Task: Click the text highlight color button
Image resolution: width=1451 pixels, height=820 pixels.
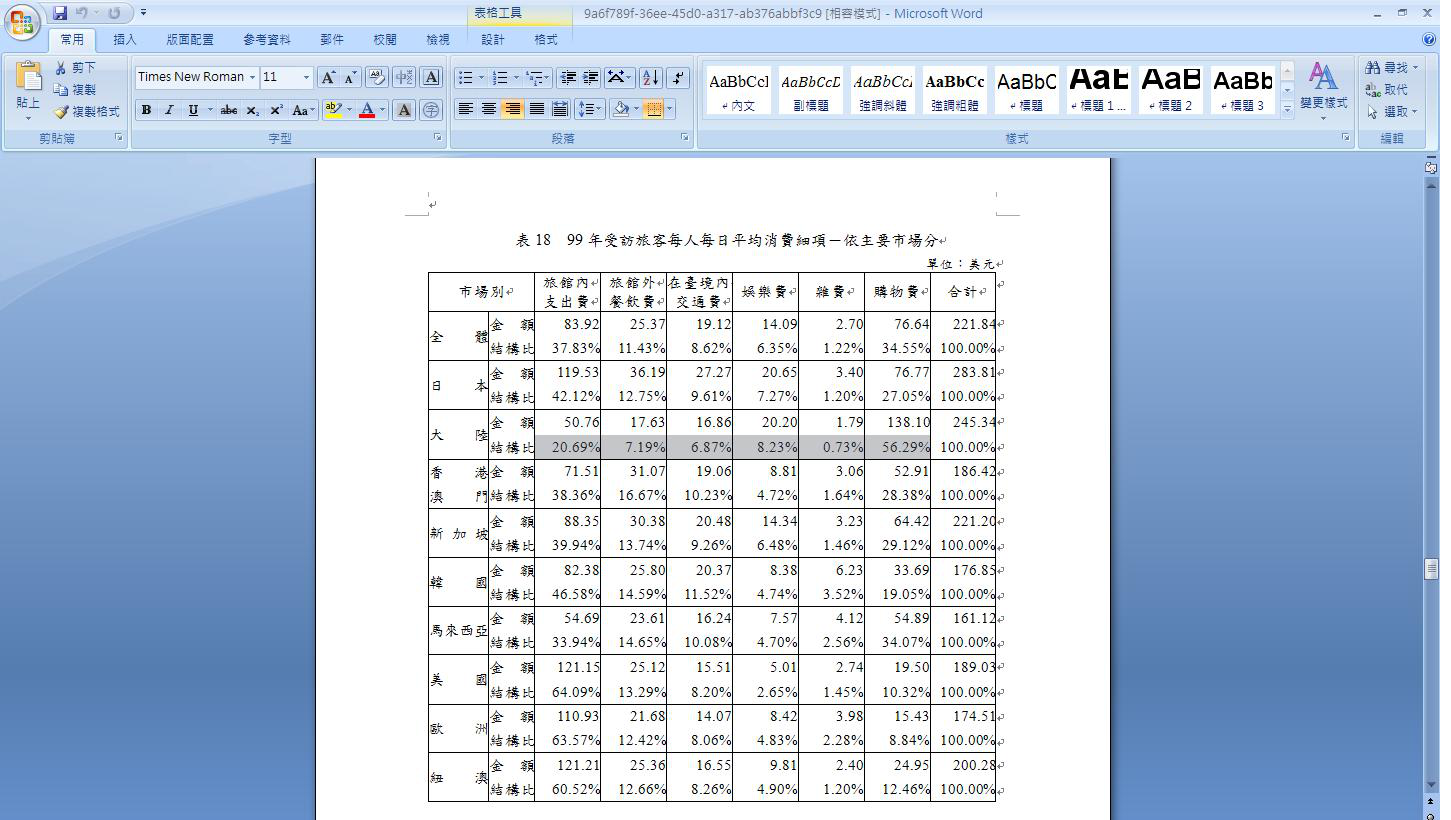Action: point(333,110)
